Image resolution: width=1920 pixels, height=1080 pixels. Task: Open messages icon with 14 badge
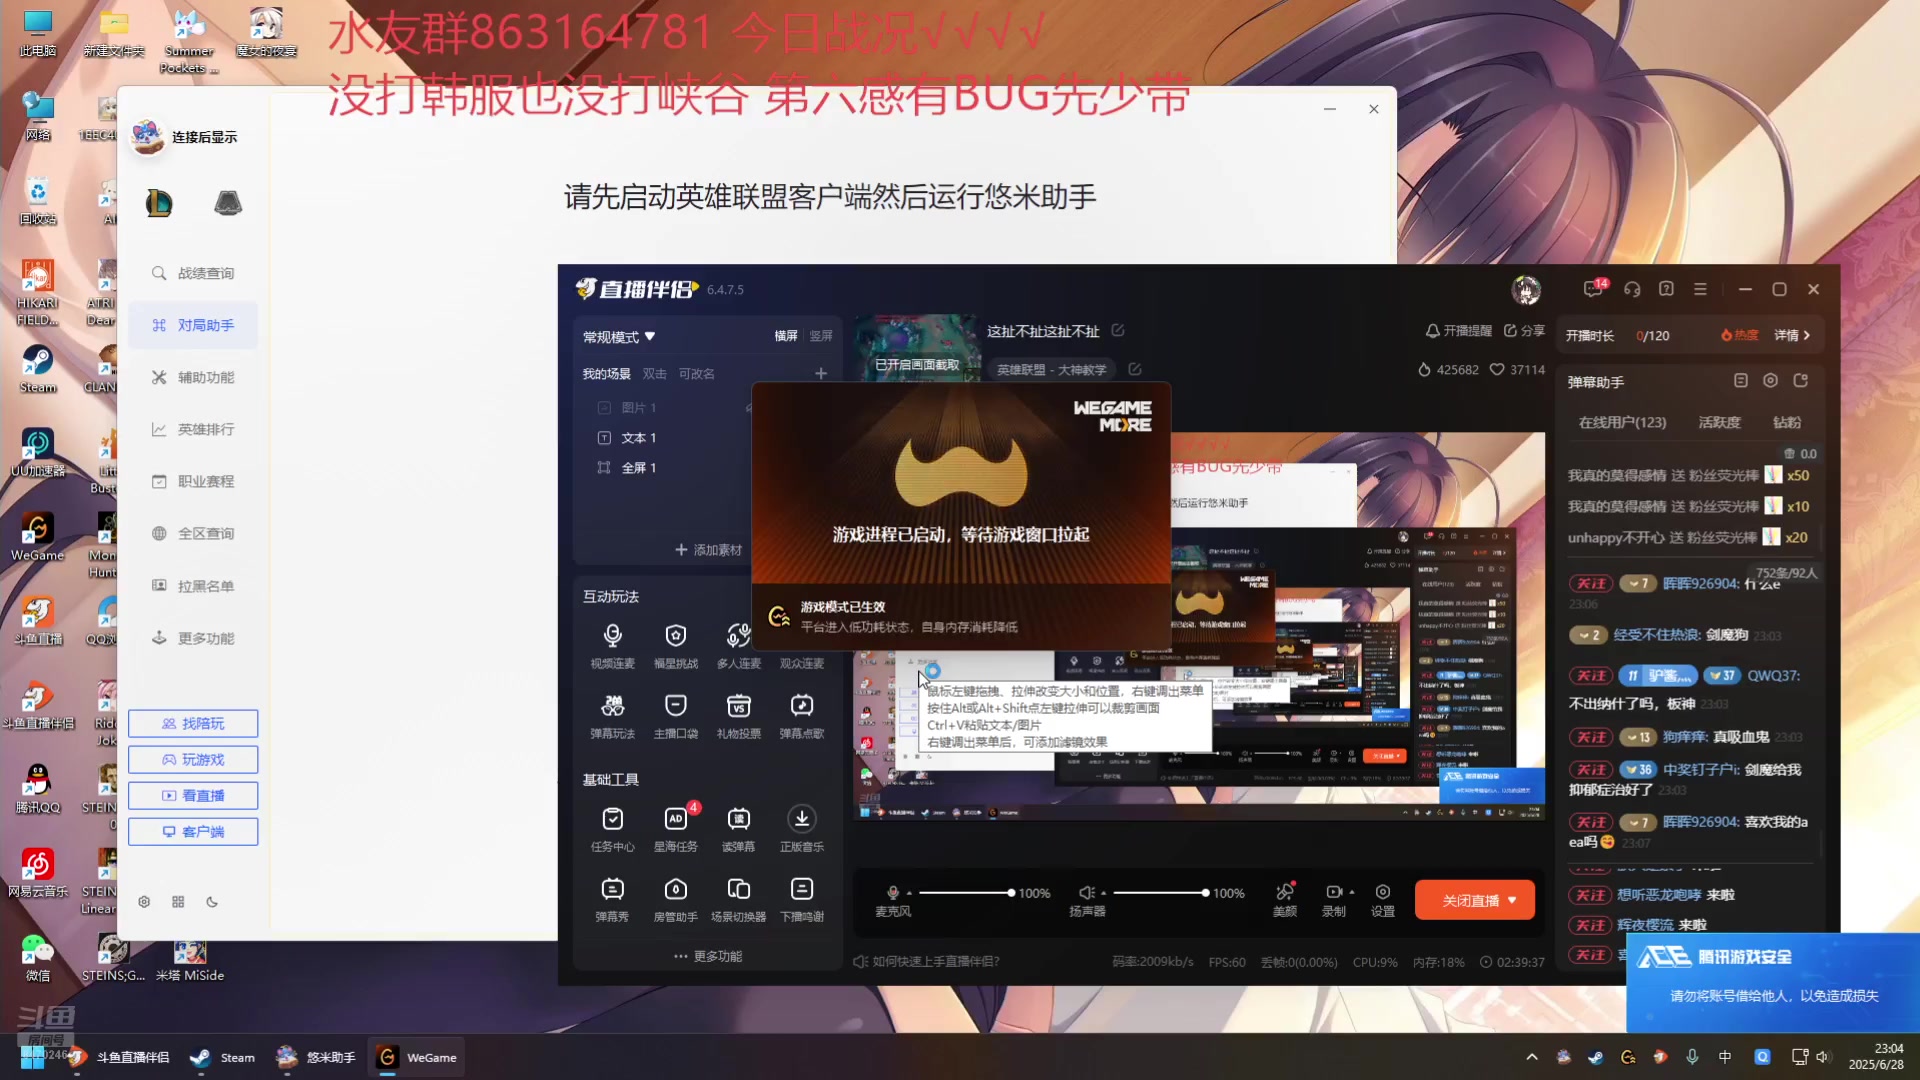tap(1594, 289)
